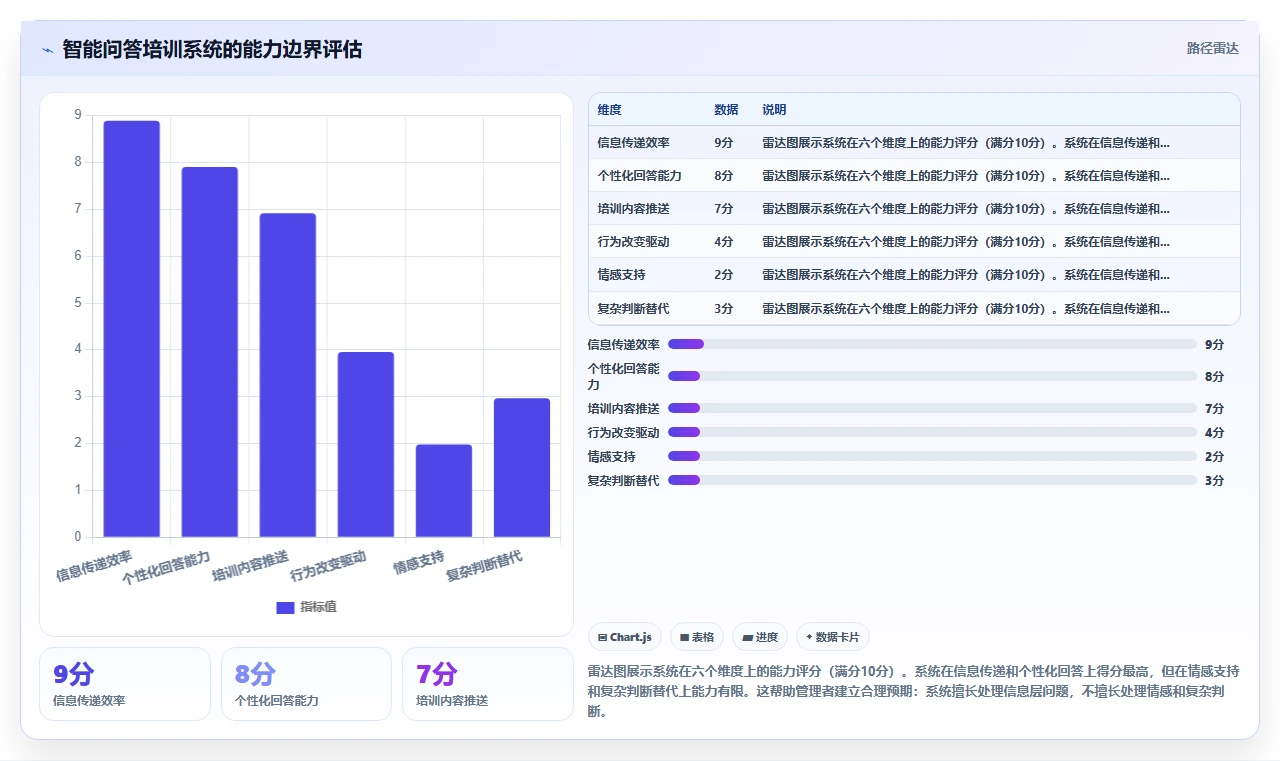Click the summary paragraph below the tags
Screen dimensions: 1280x761
click(x=914, y=692)
